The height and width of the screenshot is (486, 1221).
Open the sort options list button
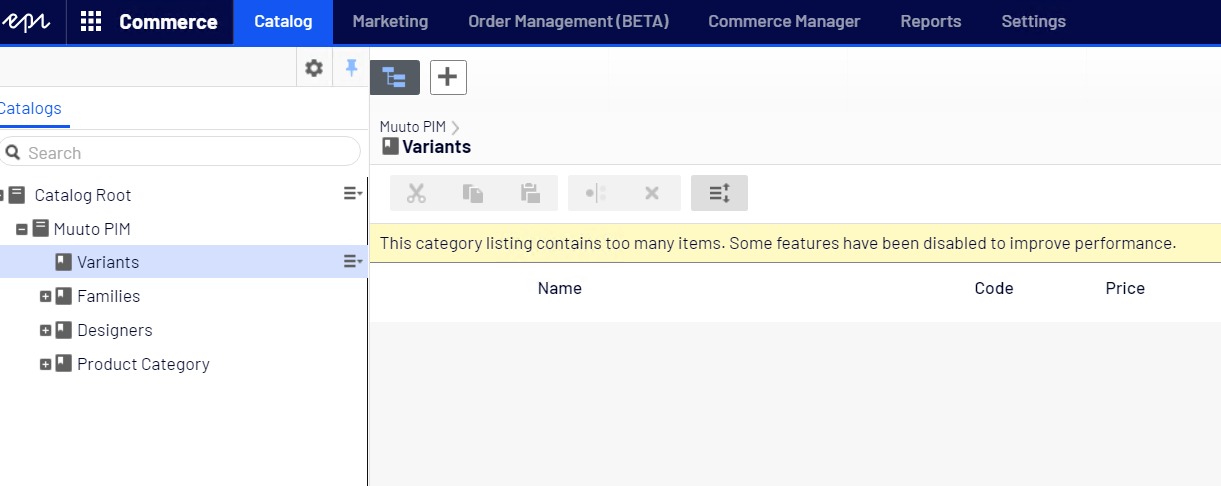point(719,193)
